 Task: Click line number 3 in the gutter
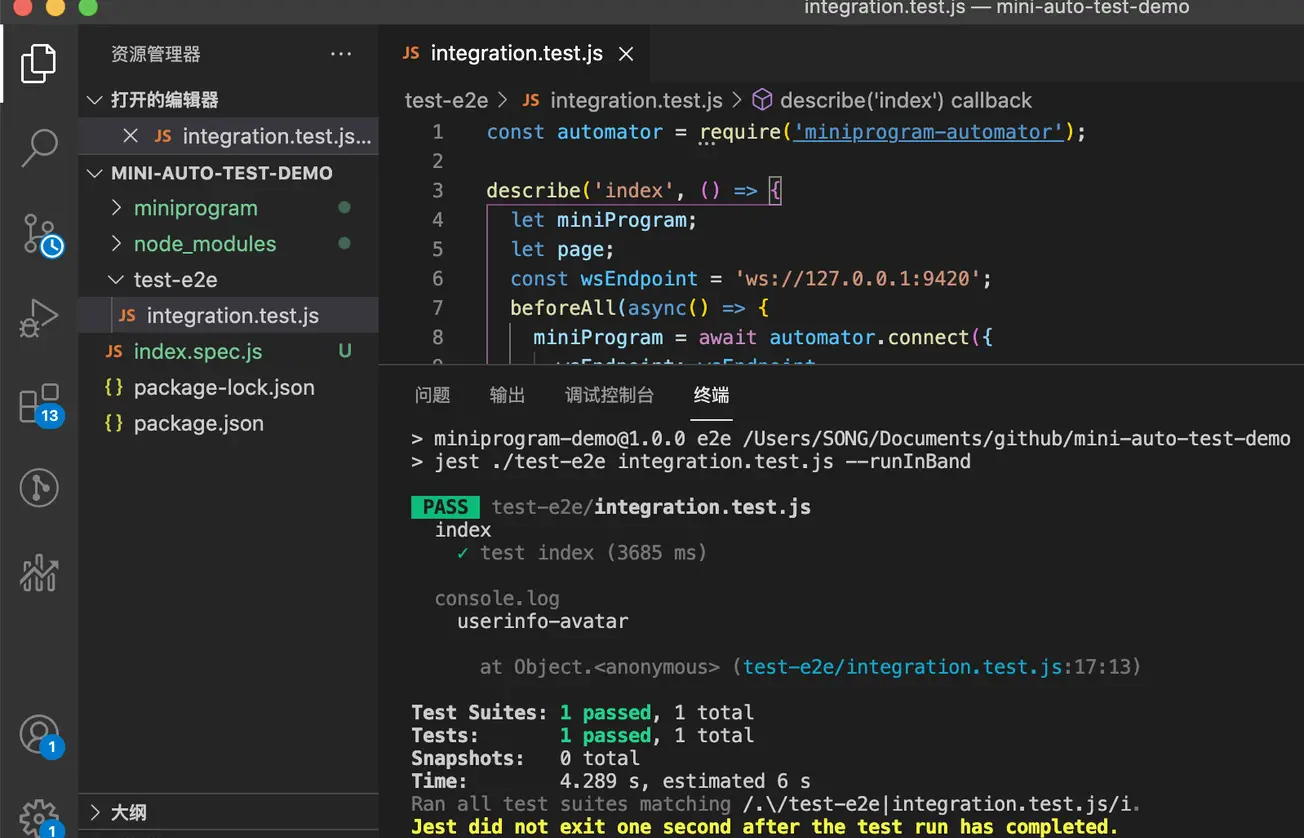tap(437, 190)
